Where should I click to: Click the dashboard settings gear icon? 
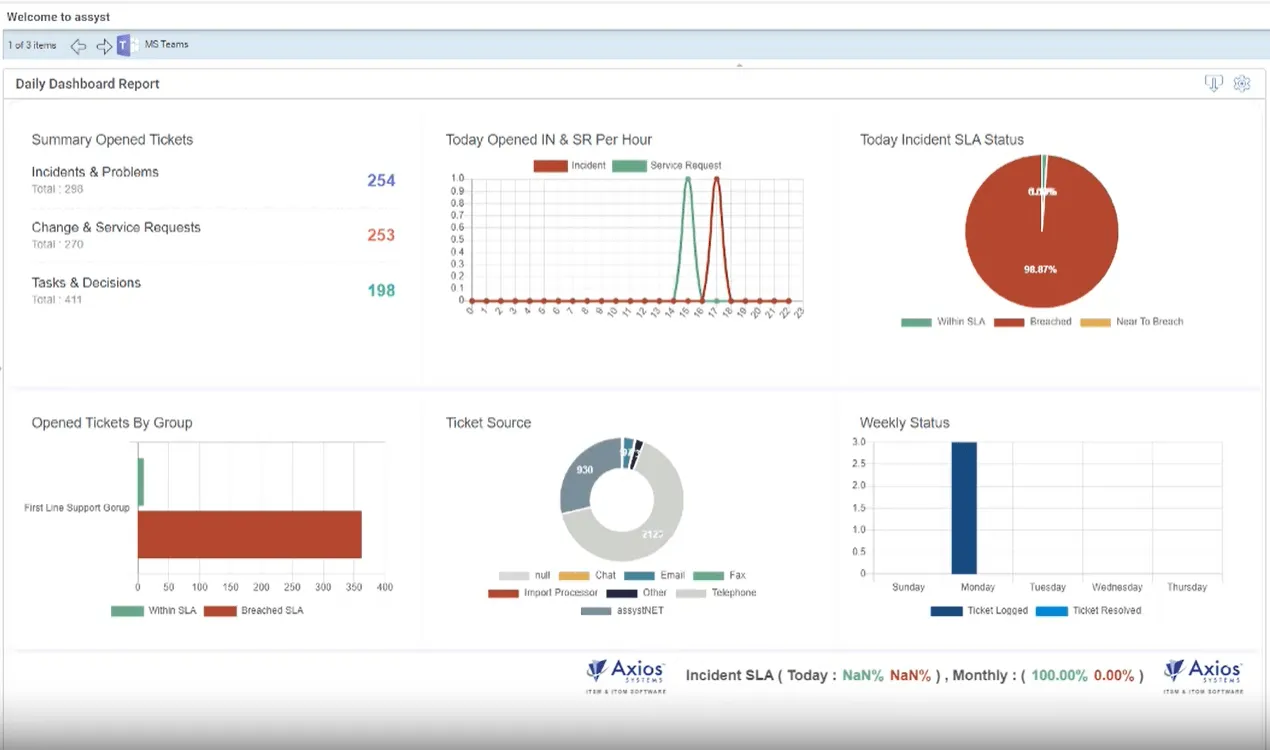click(x=1242, y=84)
